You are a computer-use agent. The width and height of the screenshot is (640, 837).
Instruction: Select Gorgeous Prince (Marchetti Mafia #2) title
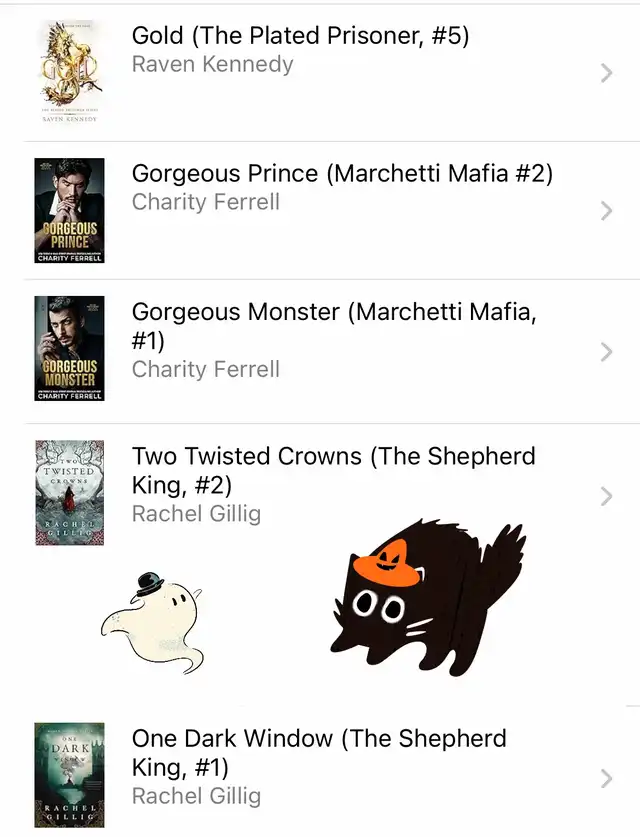pos(342,173)
